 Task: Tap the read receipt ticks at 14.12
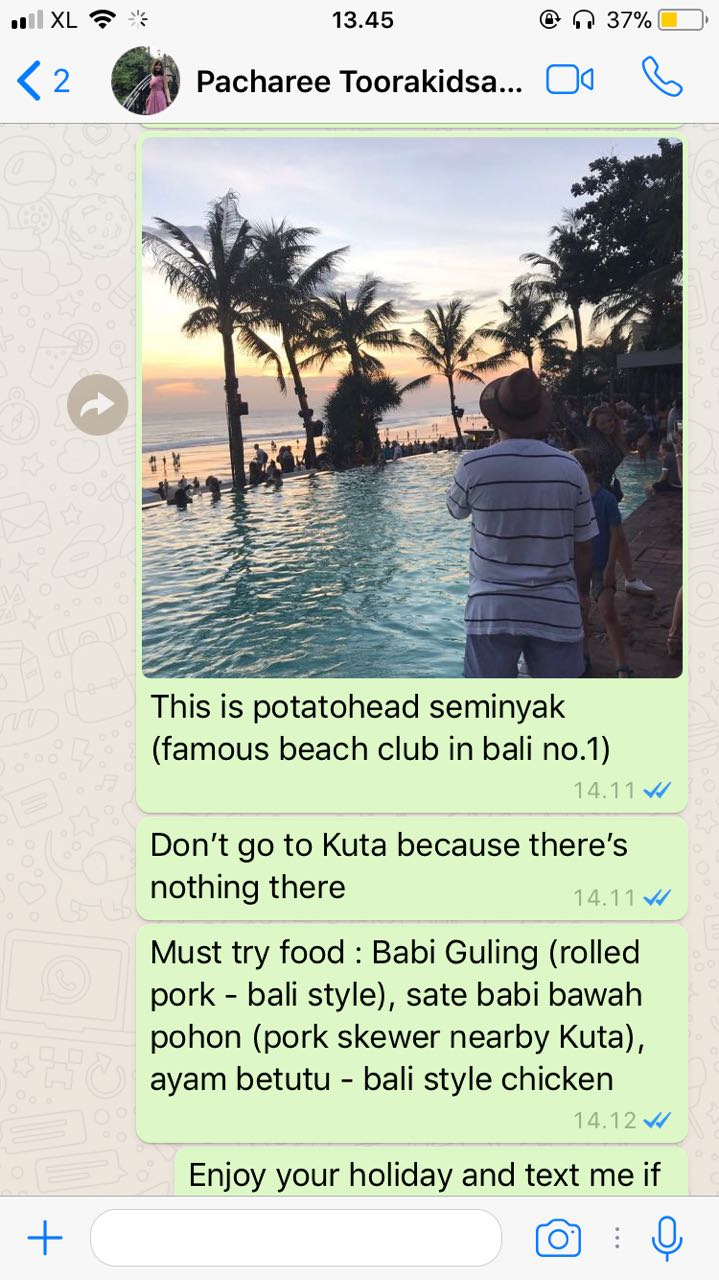coord(657,1120)
